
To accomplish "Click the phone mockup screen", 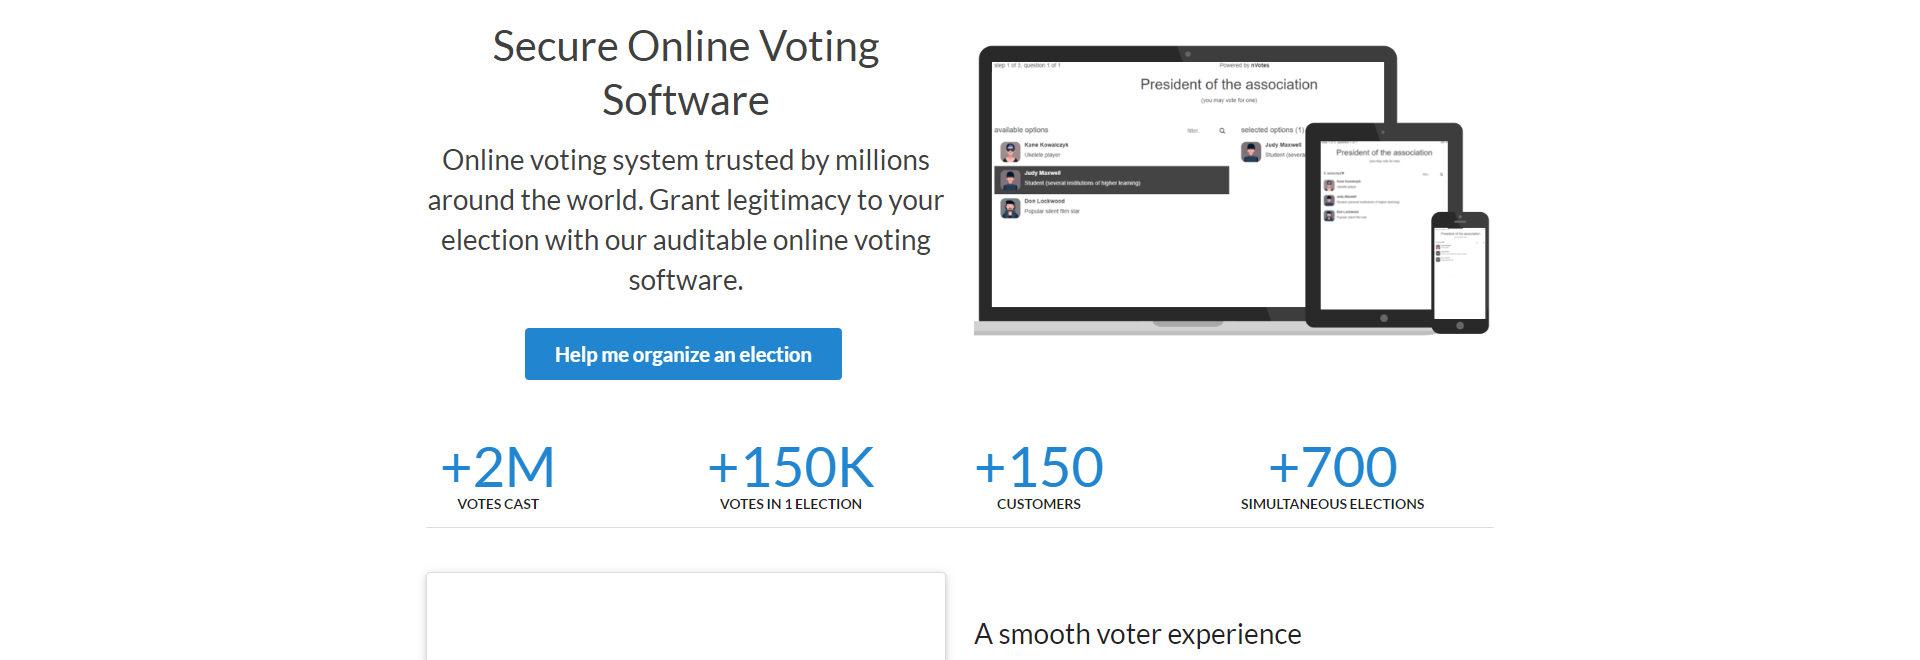I will click(1460, 271).
